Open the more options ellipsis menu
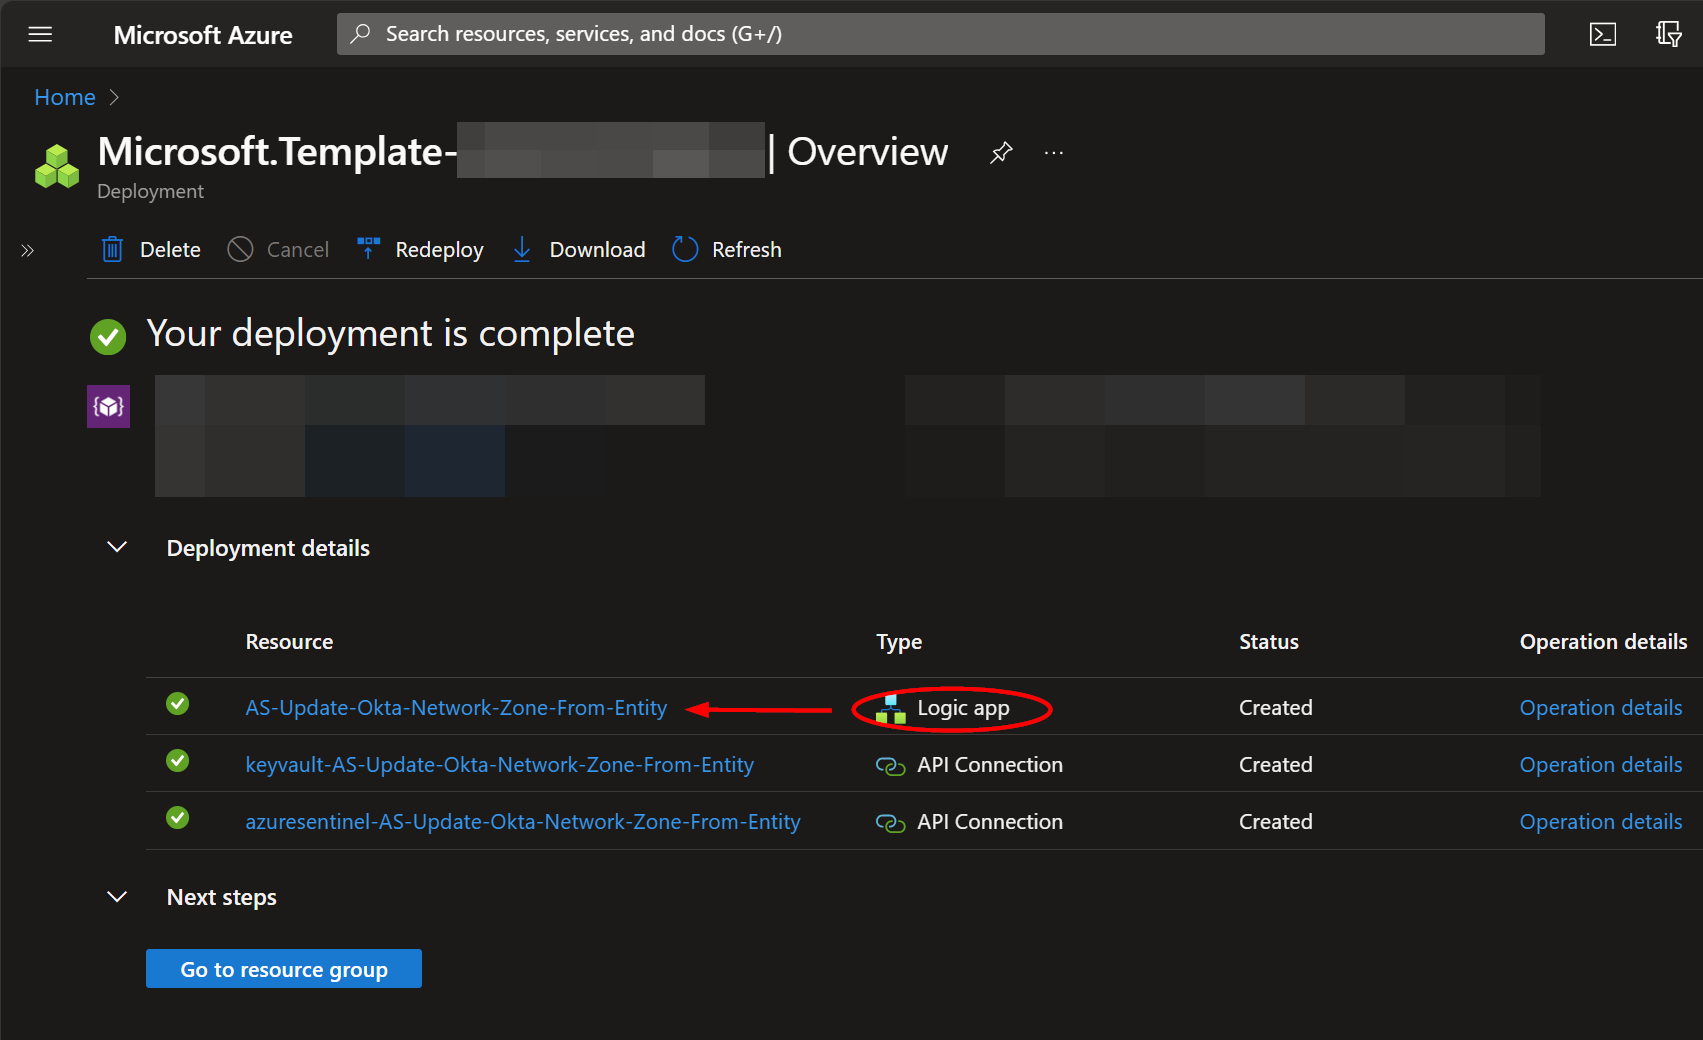 point(1053,152)
